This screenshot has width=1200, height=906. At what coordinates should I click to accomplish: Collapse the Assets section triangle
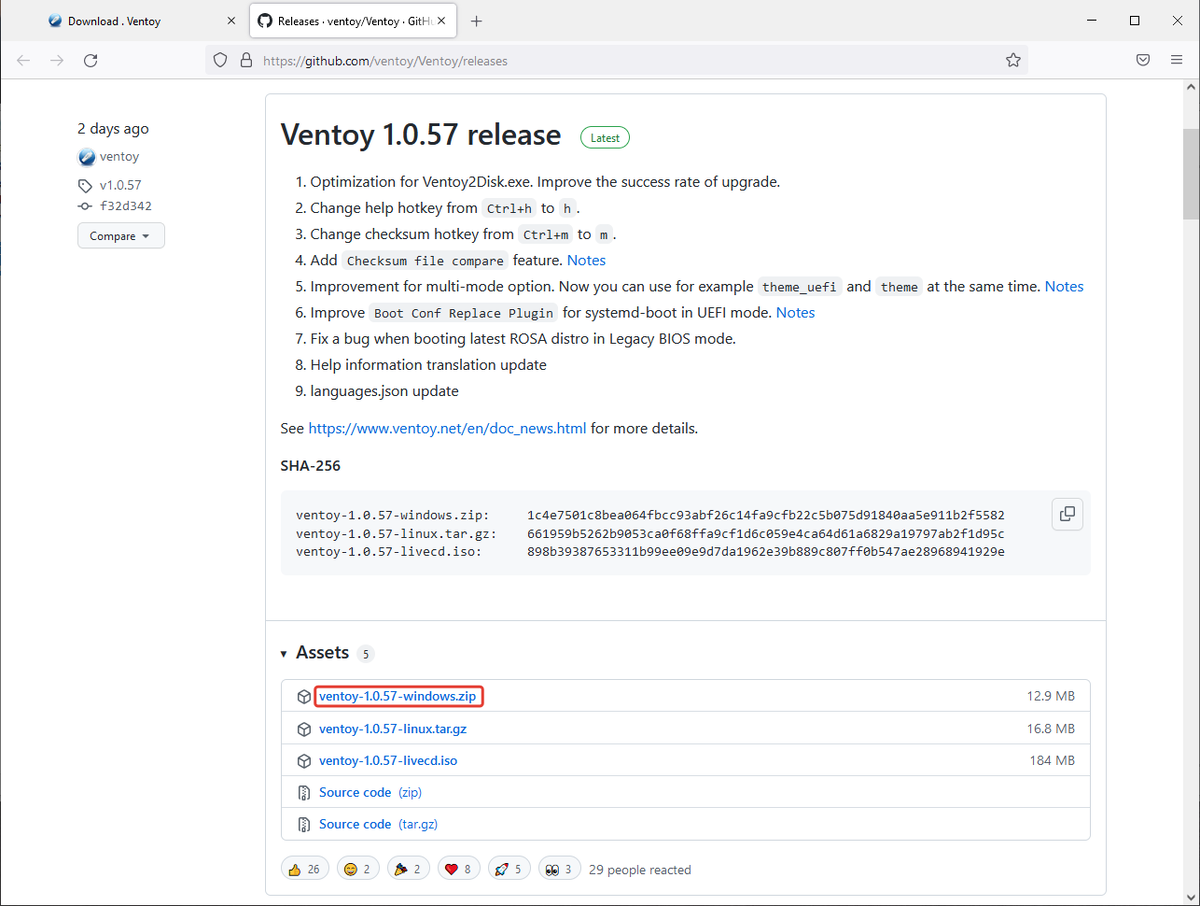[x=285, y=654]
